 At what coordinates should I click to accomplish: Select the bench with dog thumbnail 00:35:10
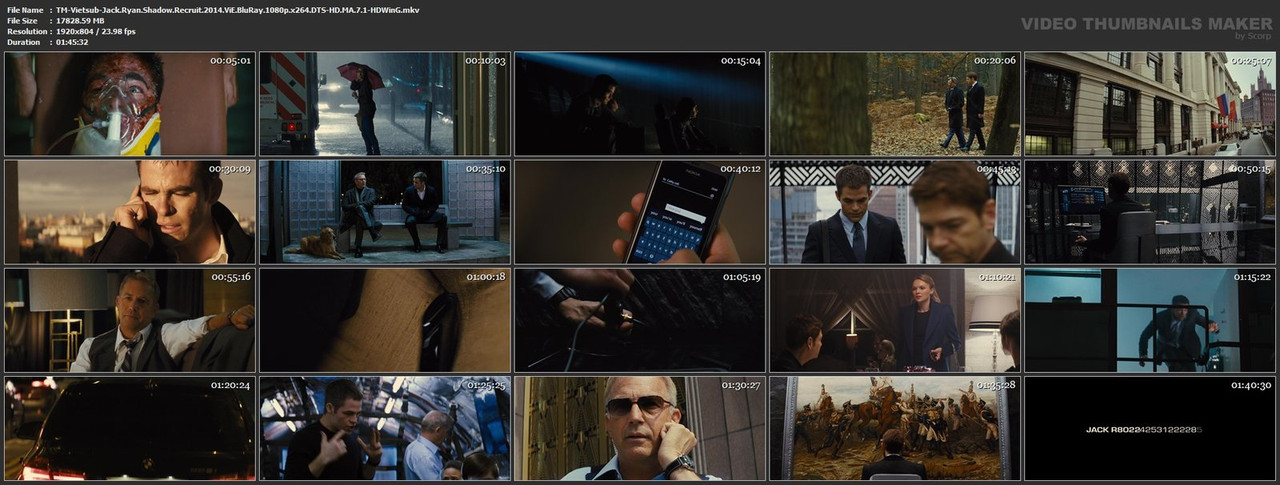[385, 212]
